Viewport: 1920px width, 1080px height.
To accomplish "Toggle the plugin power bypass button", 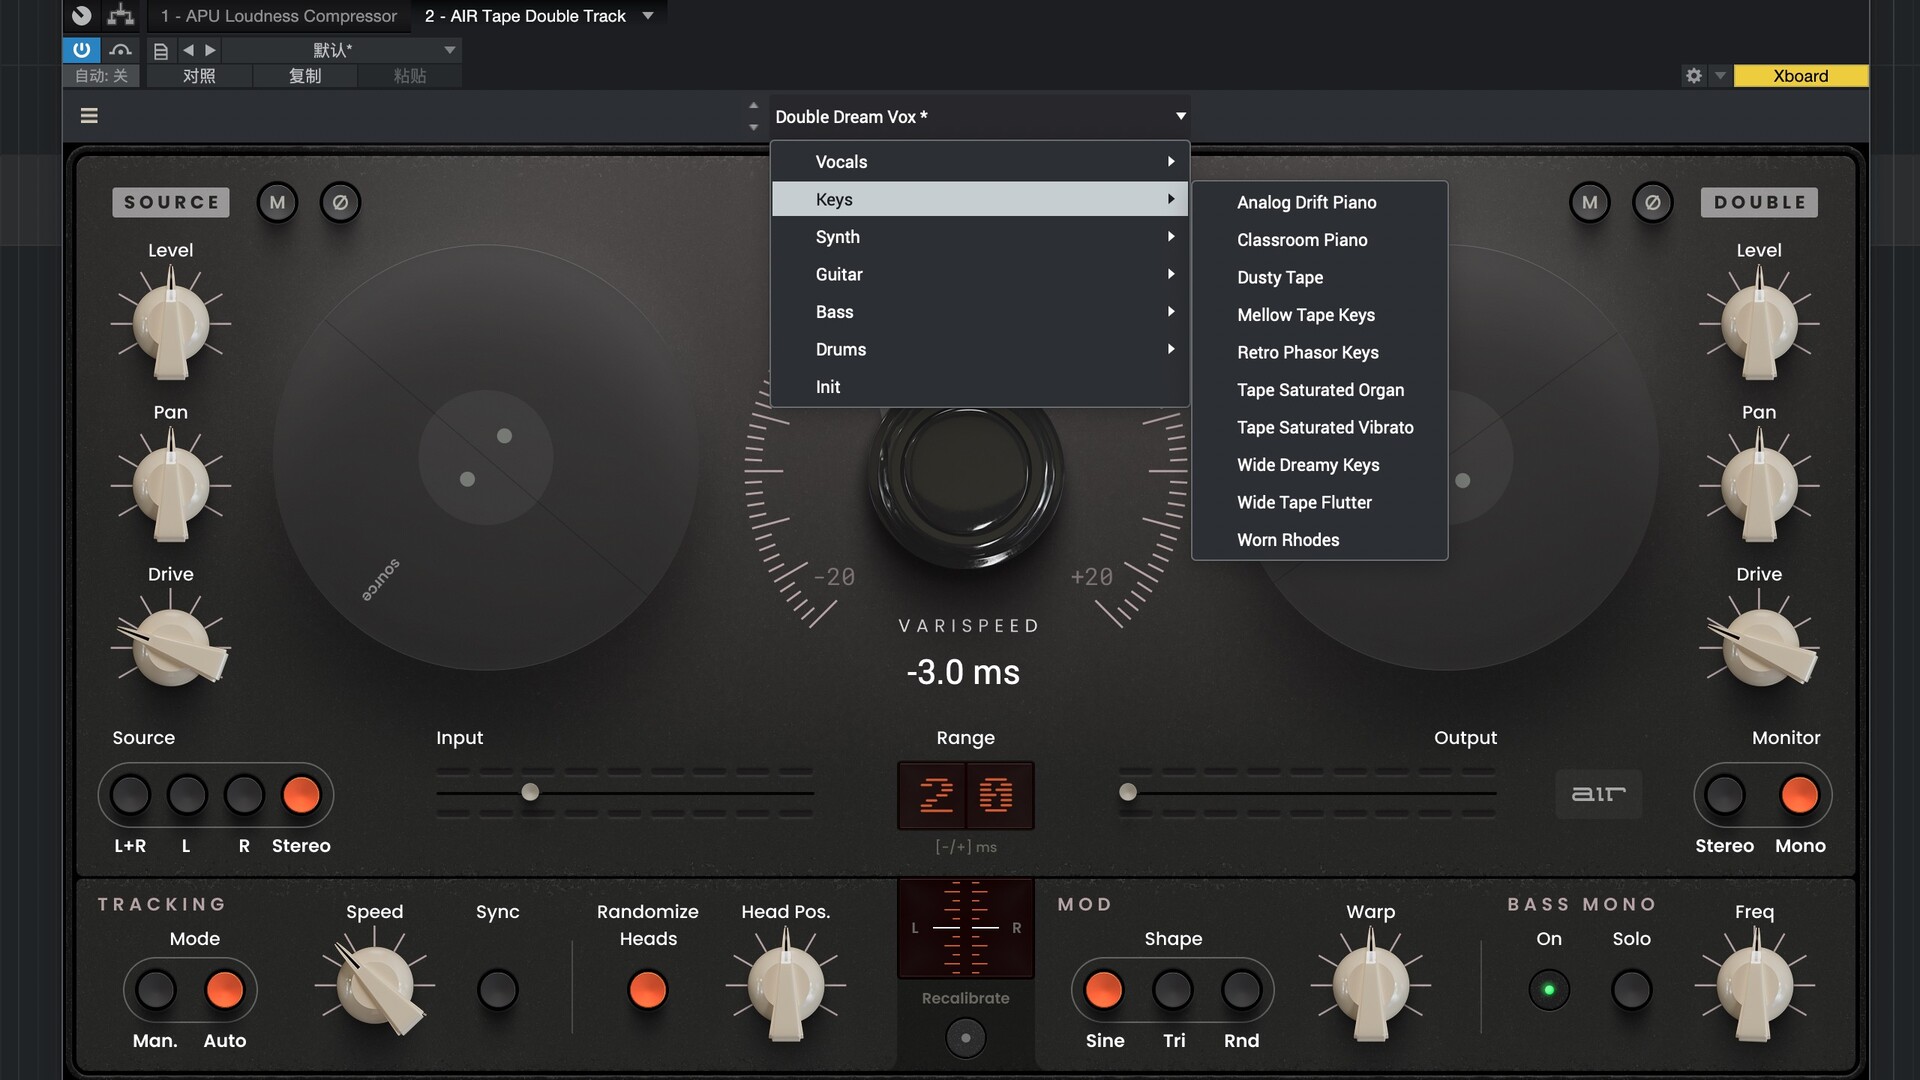I will click(x=81, y=49).
